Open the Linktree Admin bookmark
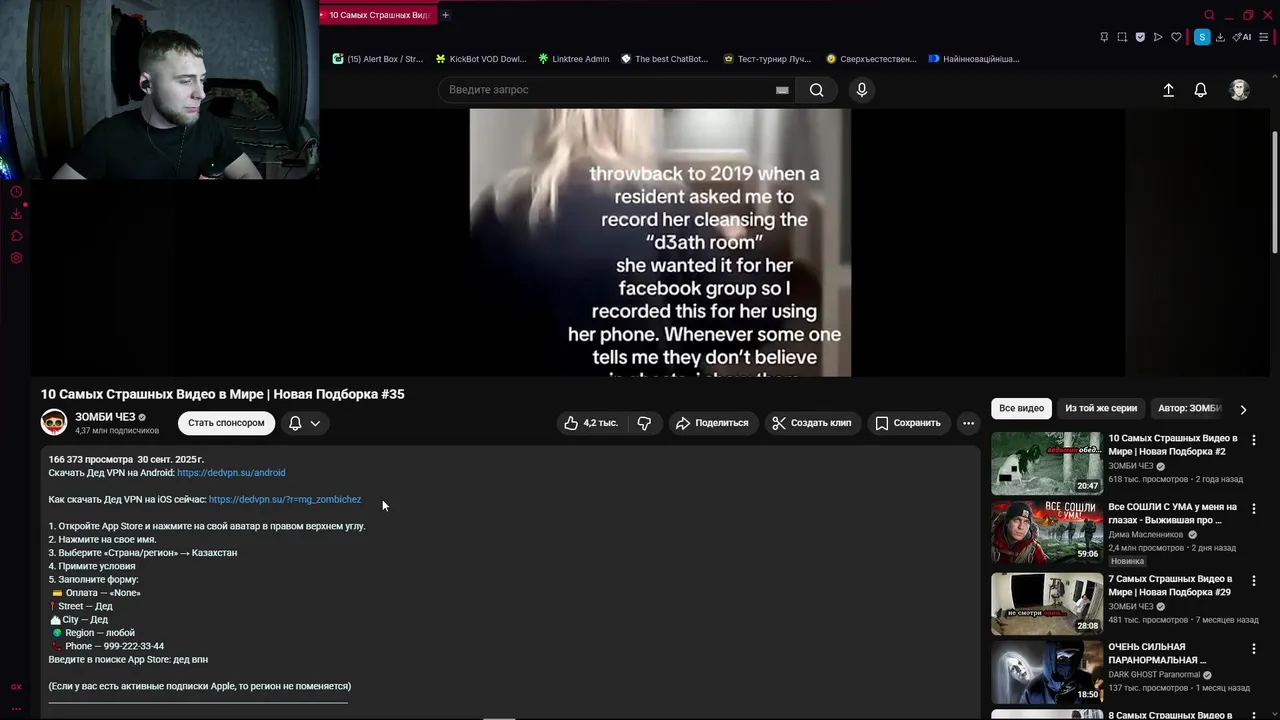The height and width of the screenshot is (720, 1280). (x=573, y=59)
